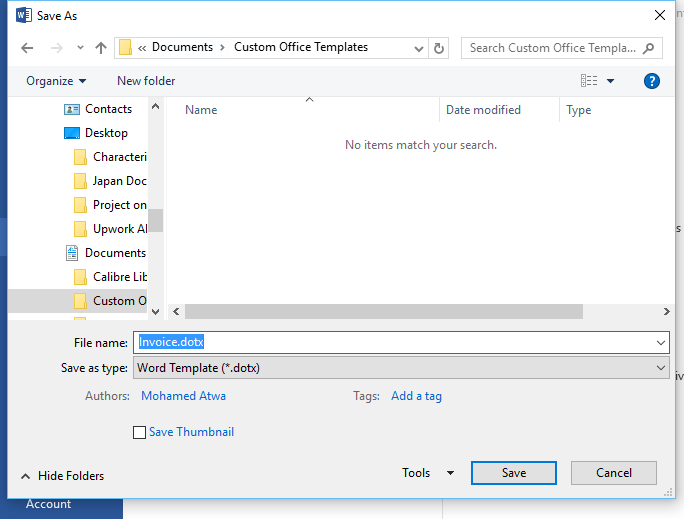Viewport: 684px width, 519px height.
Task: Open Help with the question mark icon
Action: pos(652,81)
